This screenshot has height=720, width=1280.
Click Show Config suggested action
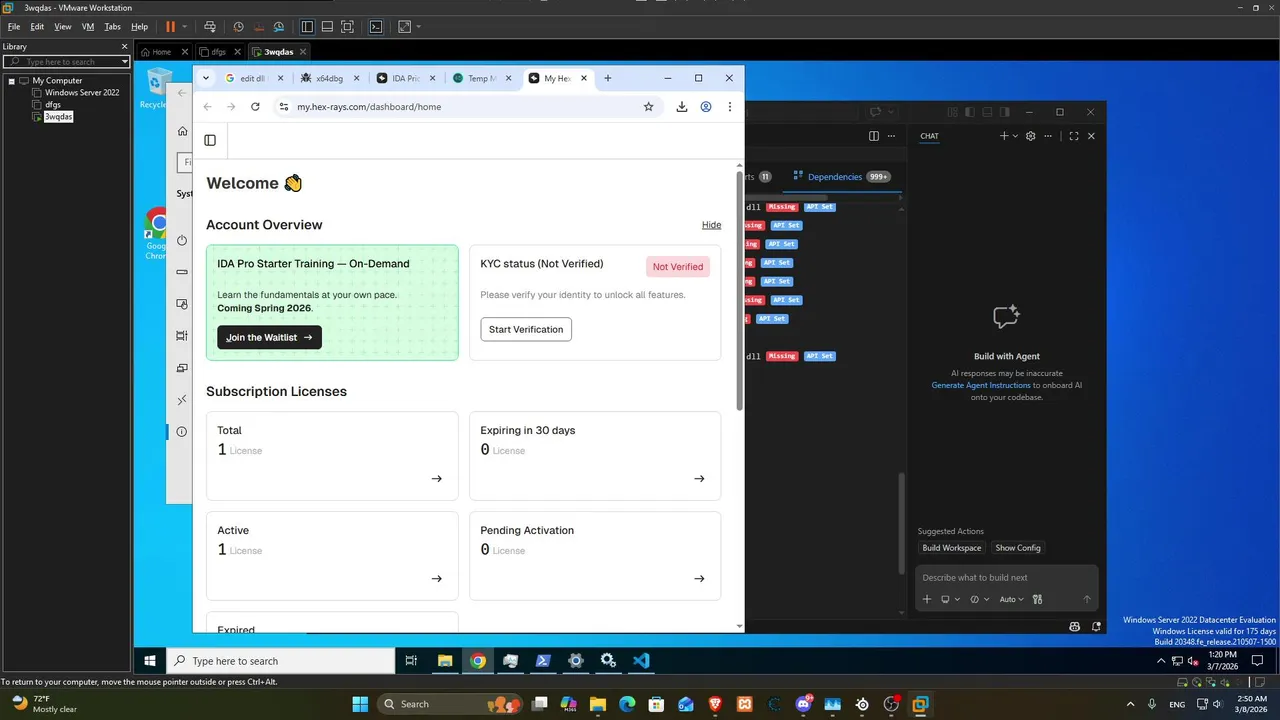click(1018, 548)
